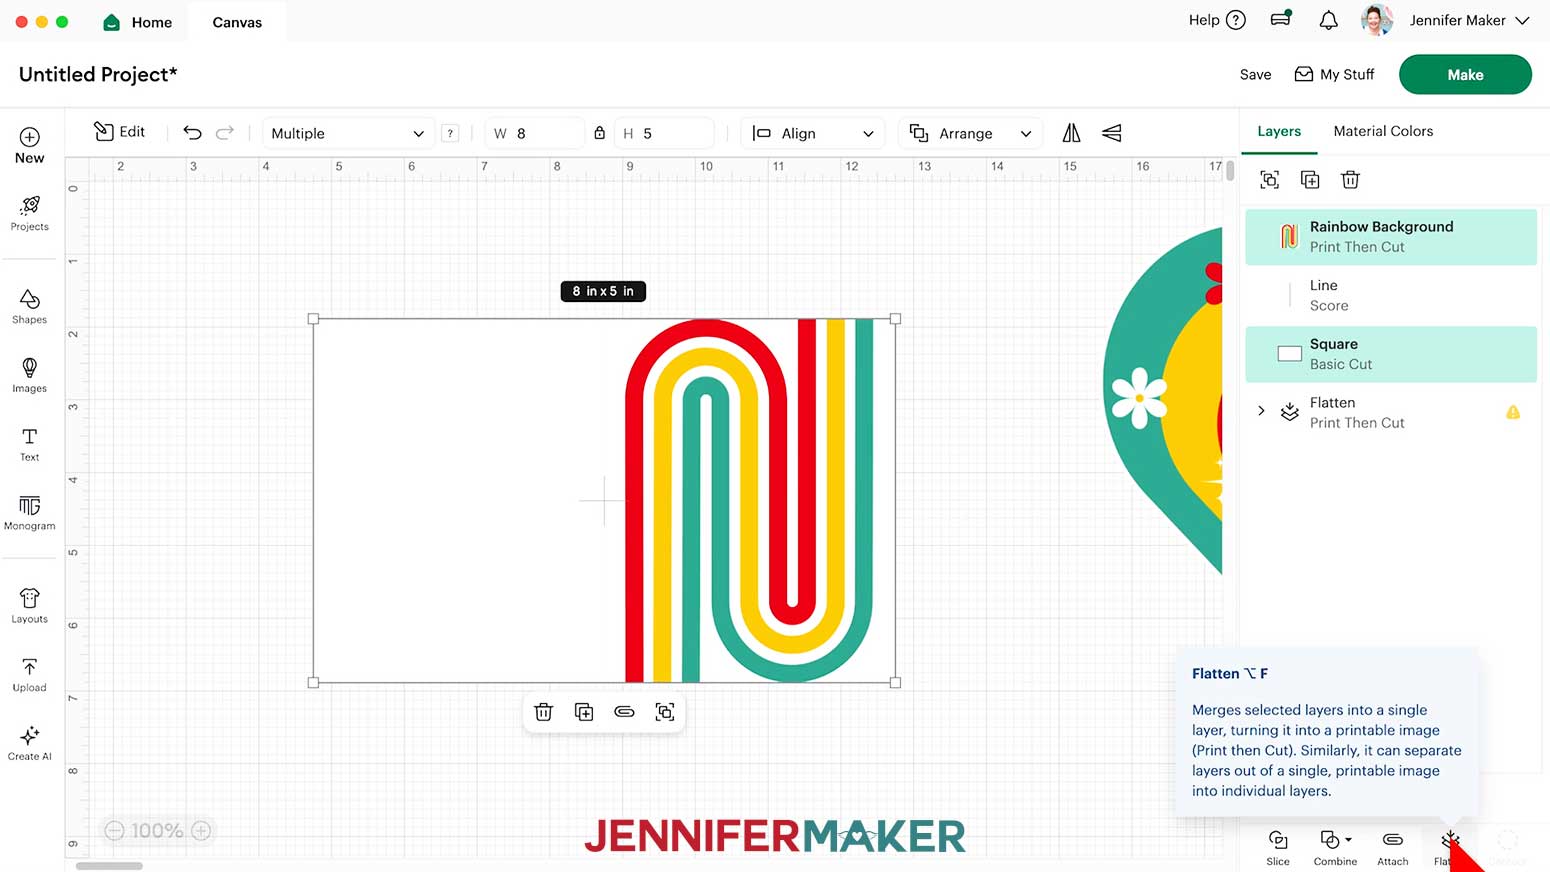Click the Undo arrow
1550x872 pixels.
192,133
